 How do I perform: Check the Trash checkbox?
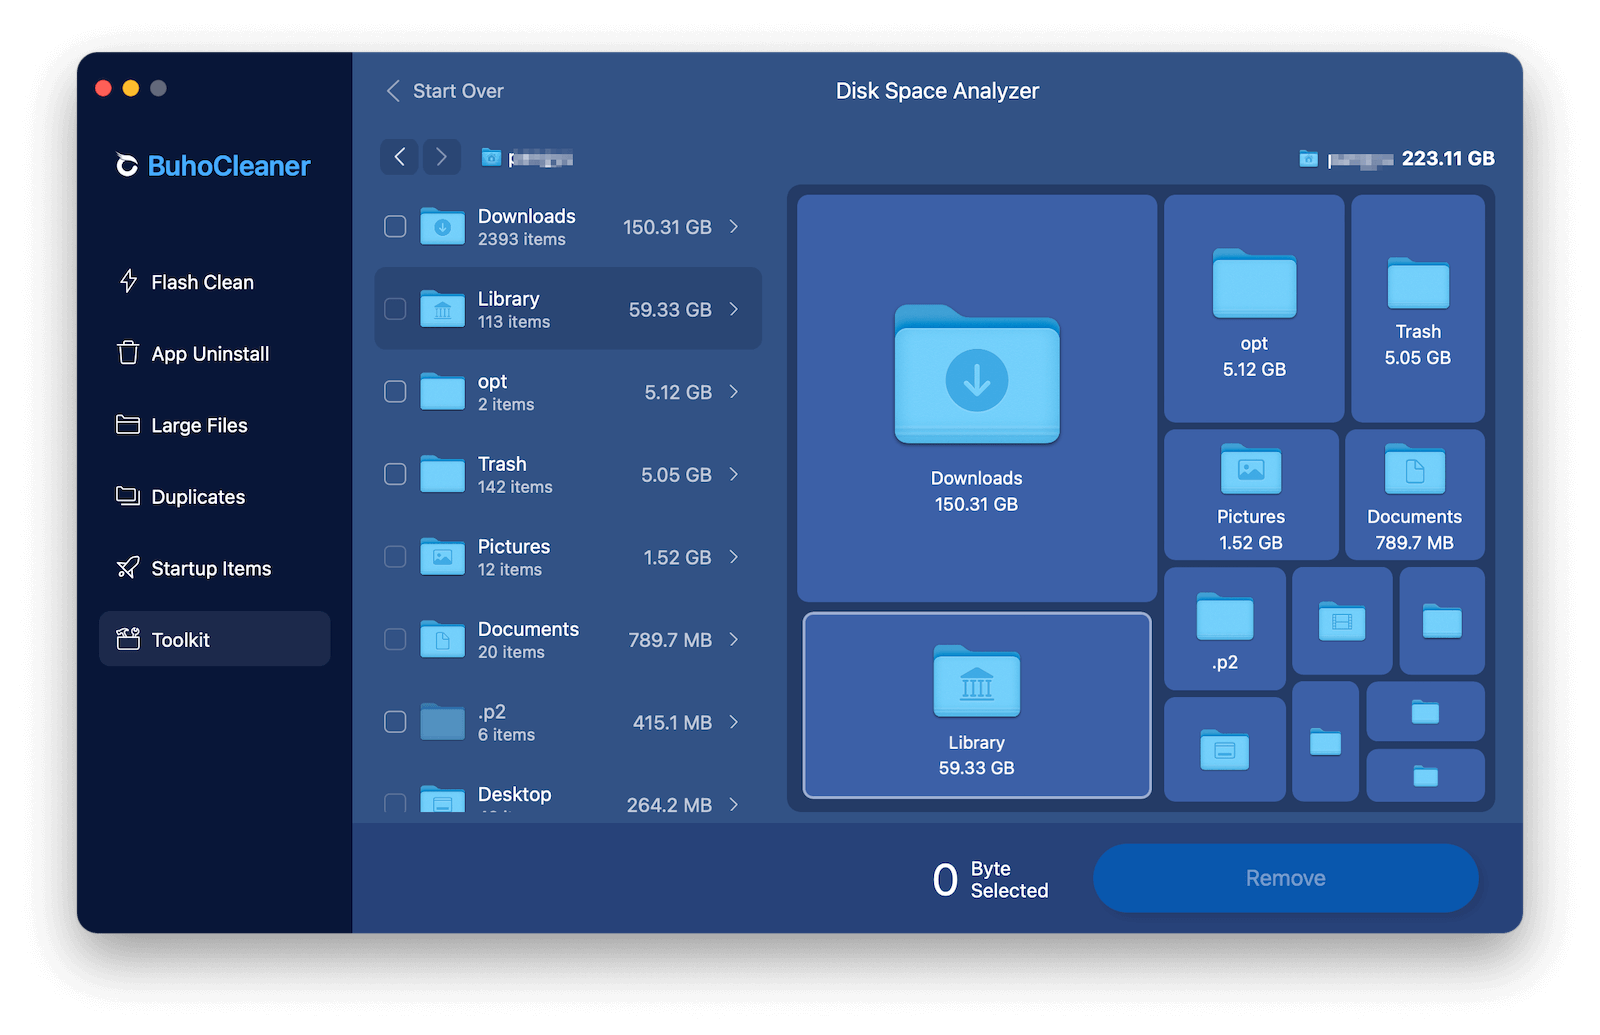click(395, 474)
